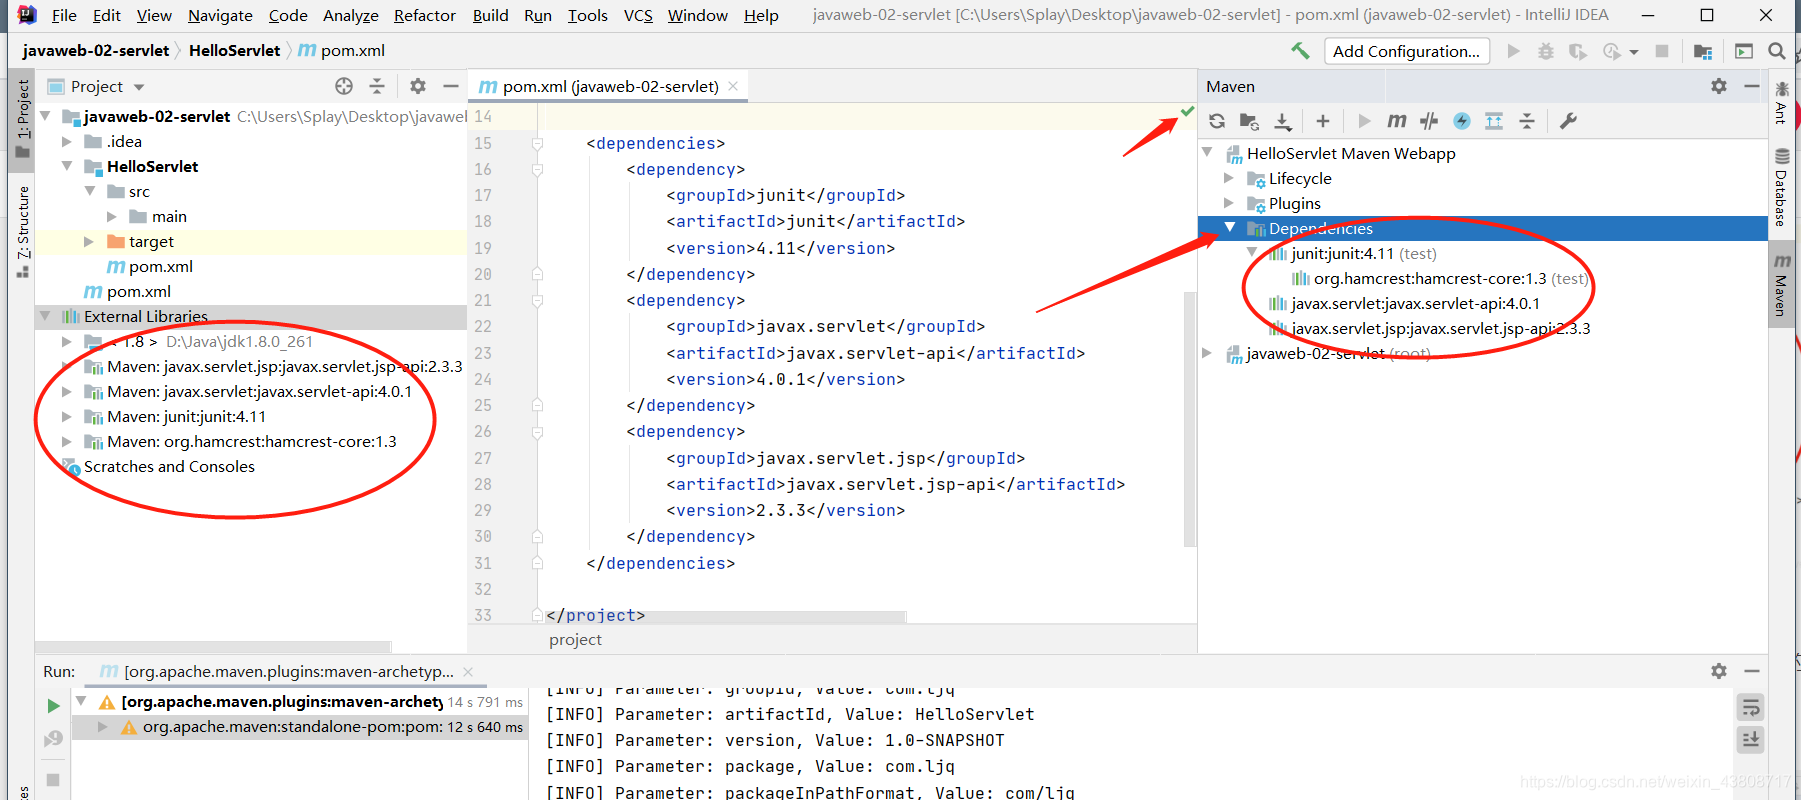This screenshot has width=1801, height=800.
Task: Open the Build menu
Action: [490, 15]
